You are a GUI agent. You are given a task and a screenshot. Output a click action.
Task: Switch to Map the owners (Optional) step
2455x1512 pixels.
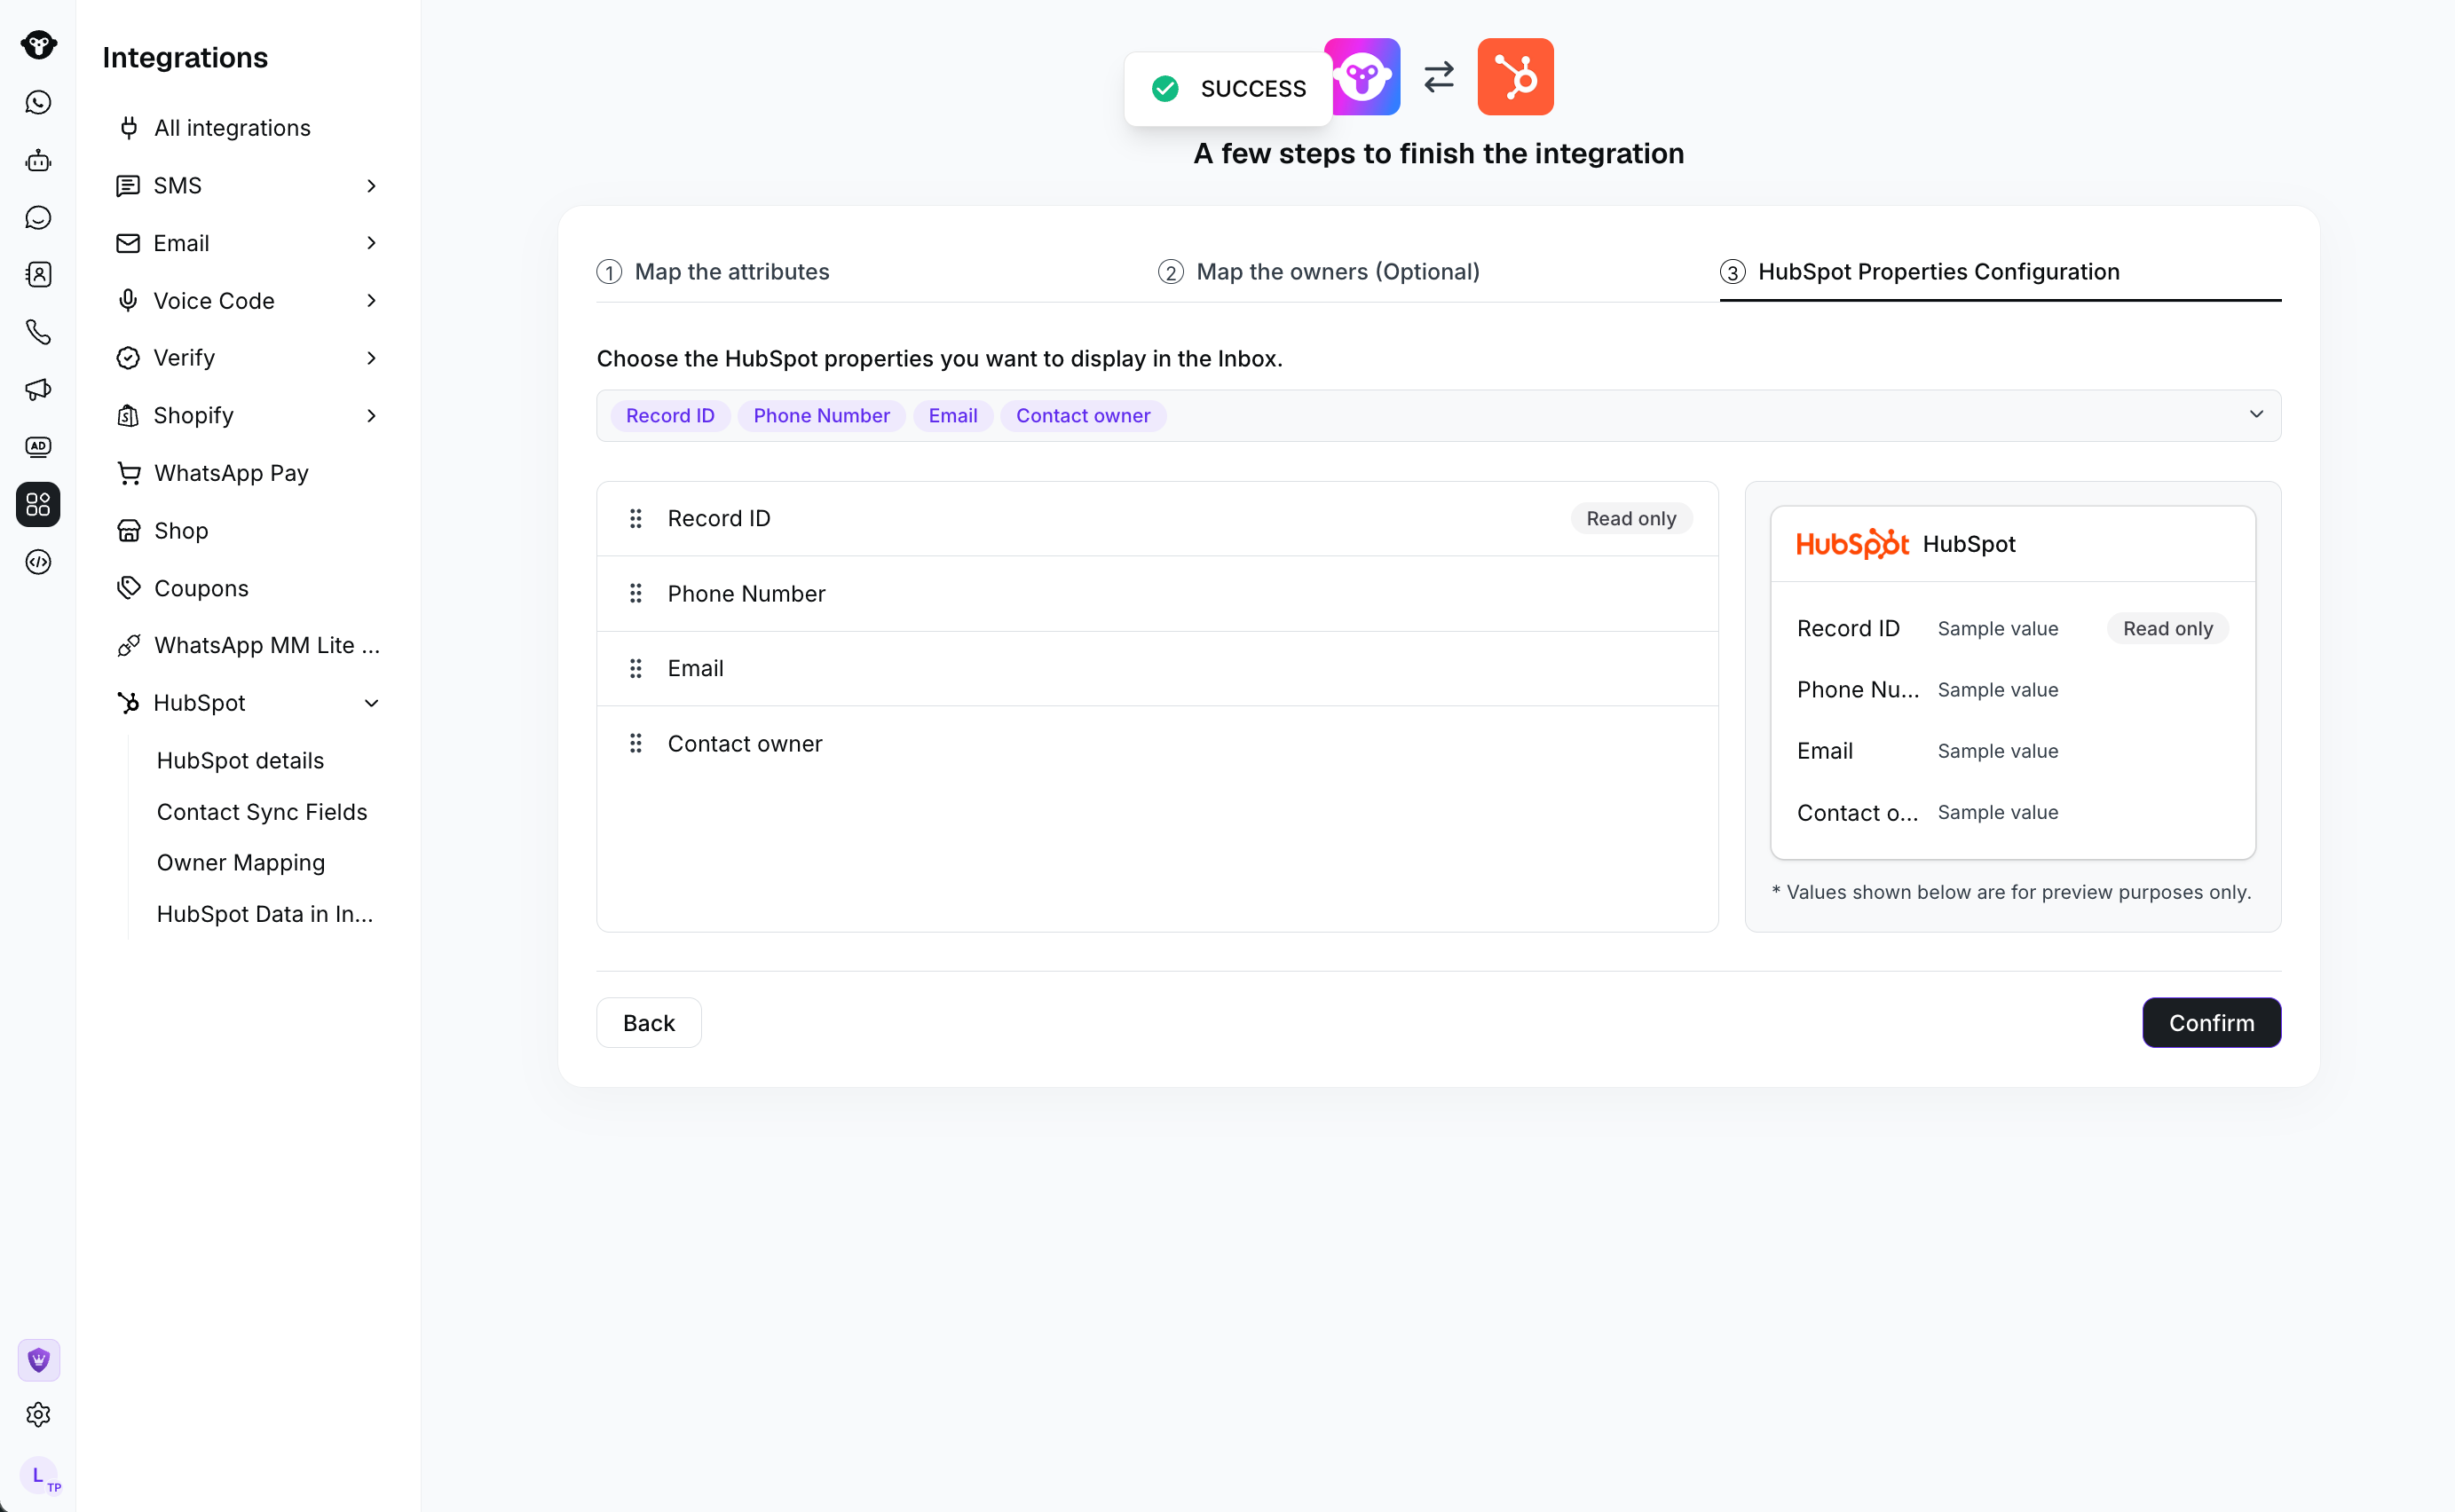1319,272
